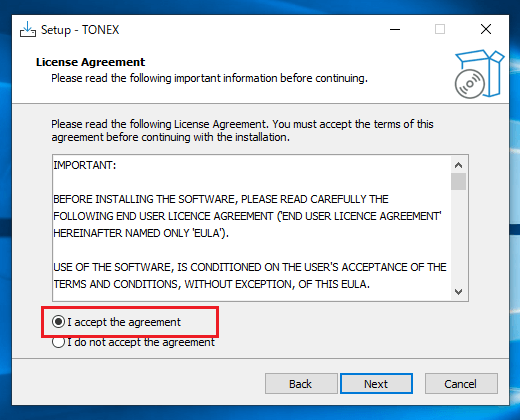The image size is (520, 420).
Task: Click the license text scrollbar thumb
Action: (458, 182)
